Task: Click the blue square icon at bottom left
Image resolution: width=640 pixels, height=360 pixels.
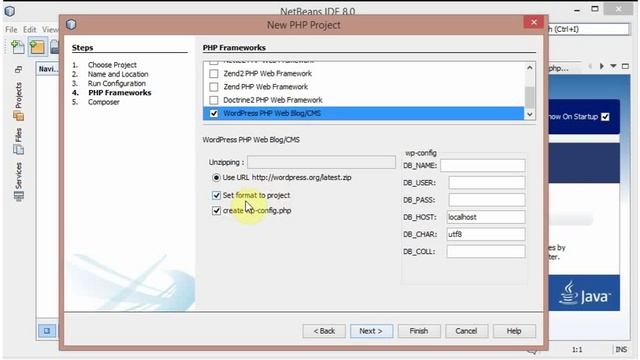Action: tap(47, 331)
